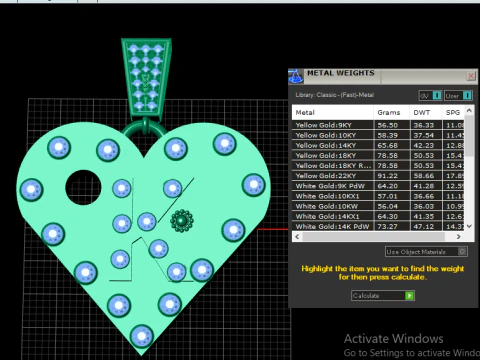The image size is (480, 360).
Task: Click the 41.28 DWT value
Action: [424, 186]
